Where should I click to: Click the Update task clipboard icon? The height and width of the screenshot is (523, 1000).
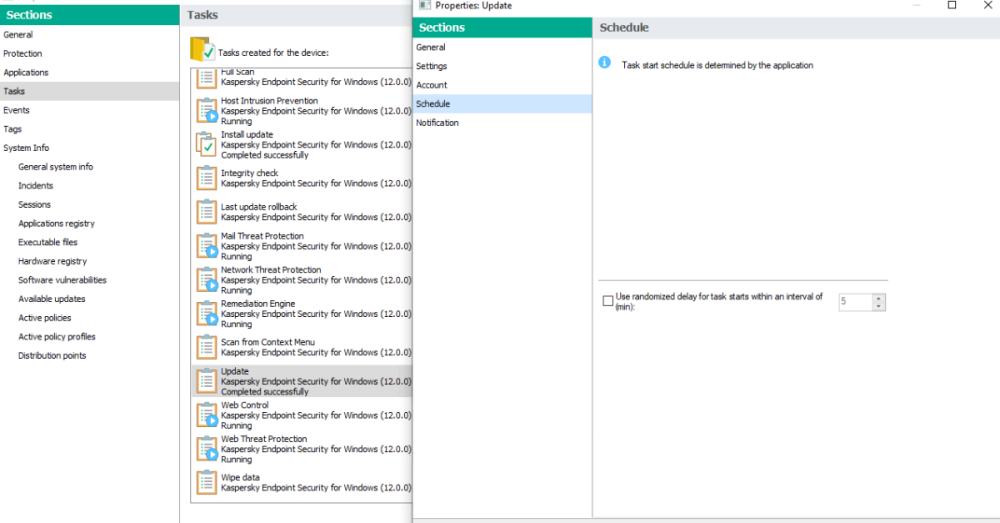coord(206,381)
